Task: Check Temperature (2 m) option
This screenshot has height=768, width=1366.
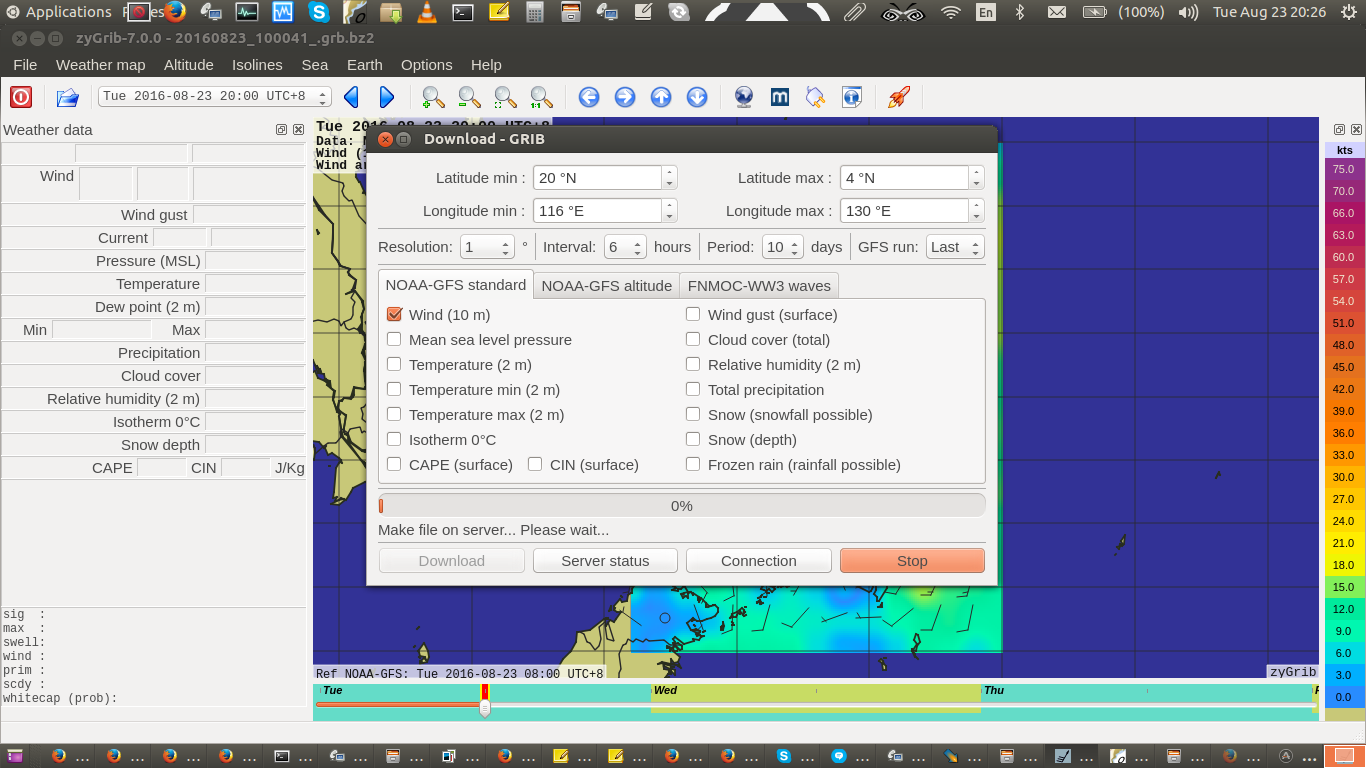Action: (x=394, y=364)
